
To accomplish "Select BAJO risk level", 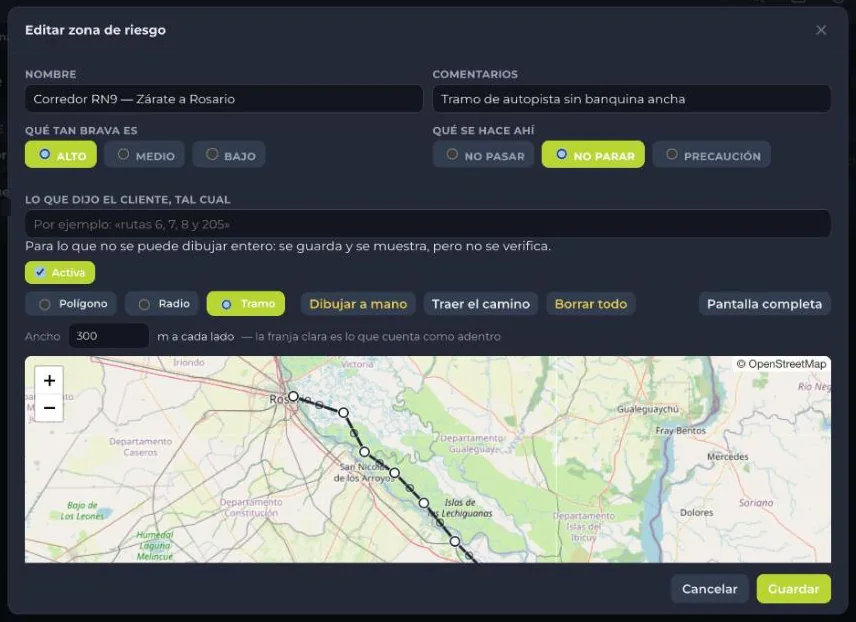I will pyautogui.click(x=229, y=155).
